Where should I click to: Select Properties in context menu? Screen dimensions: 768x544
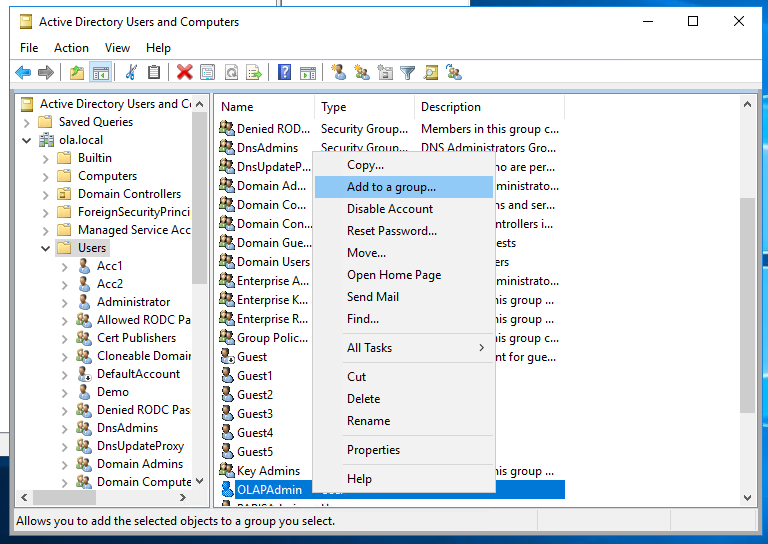[403, 449]
